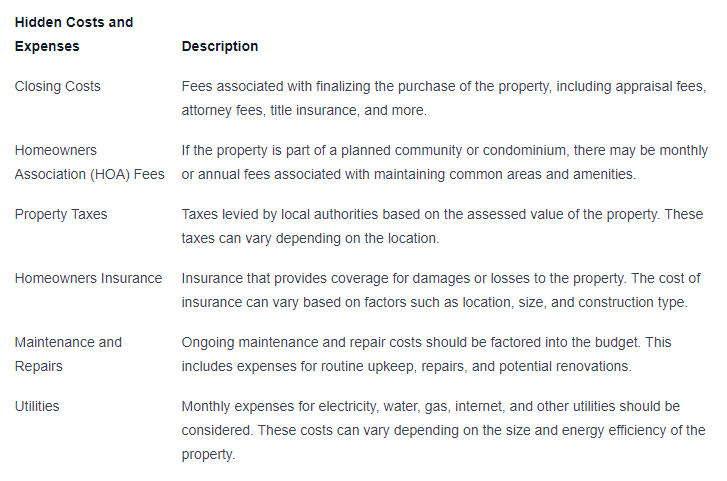Click the 'Description' column header

220,46
